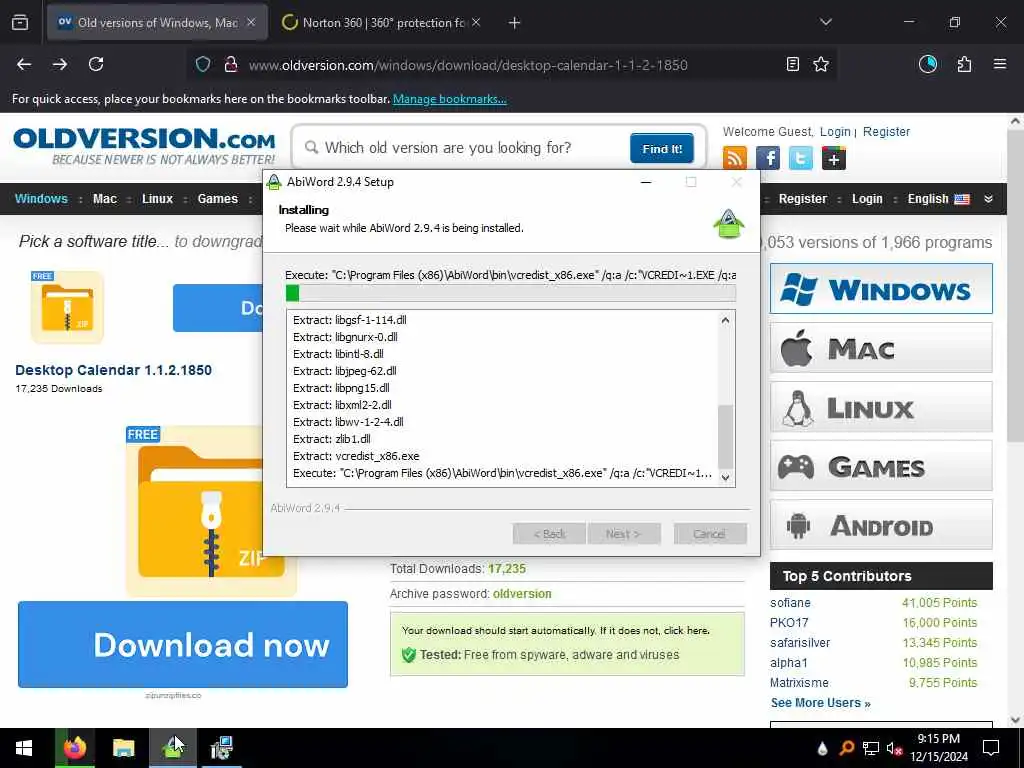Click the AbiWord setup taskbar icon
Screen dimensions: 1024x768
[x=172, y=748]
